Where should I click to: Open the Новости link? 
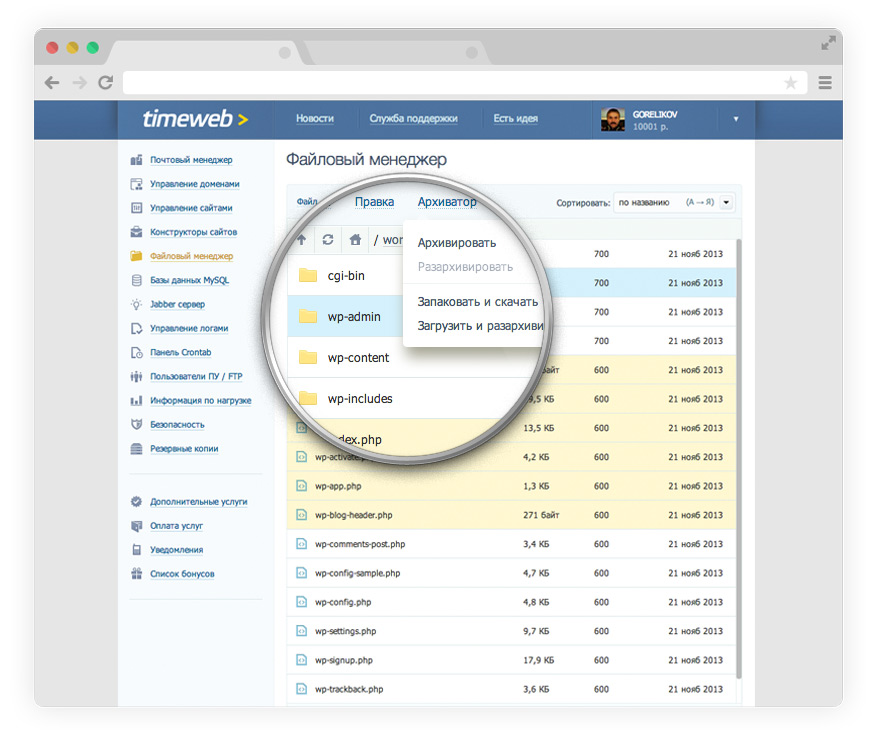[315, 118]
